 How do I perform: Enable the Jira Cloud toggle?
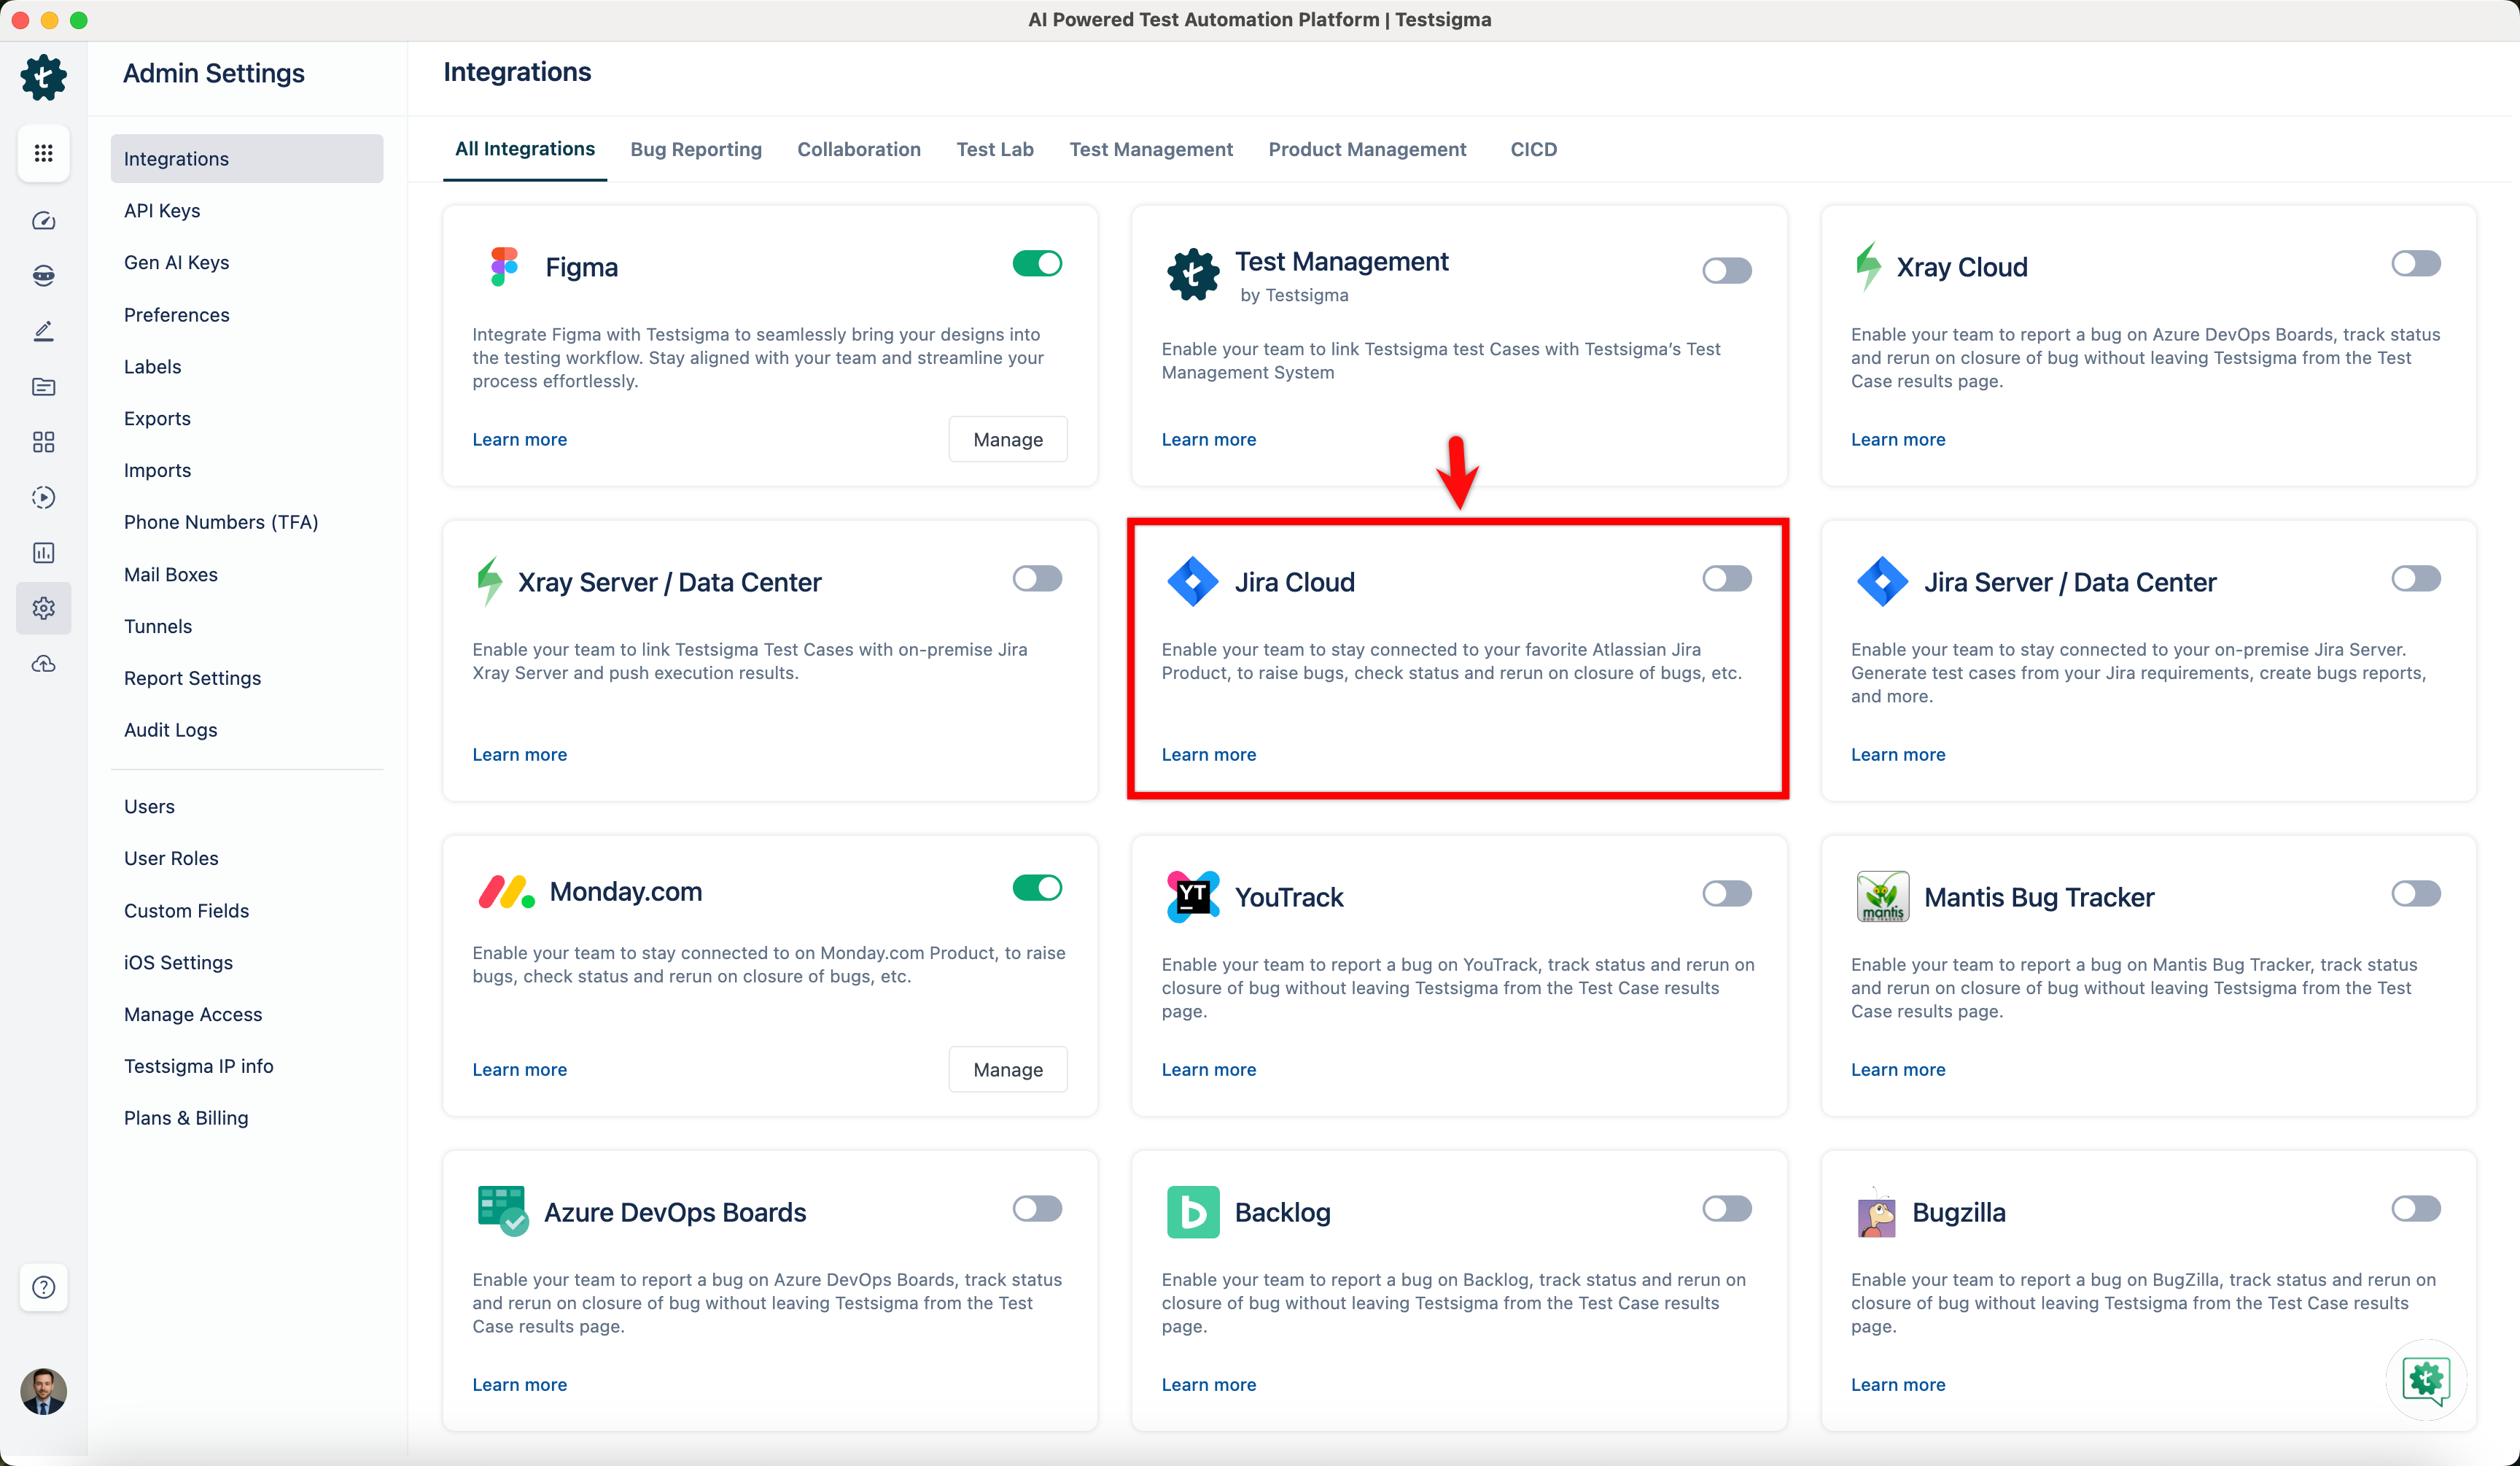[x=1727, y=578]
